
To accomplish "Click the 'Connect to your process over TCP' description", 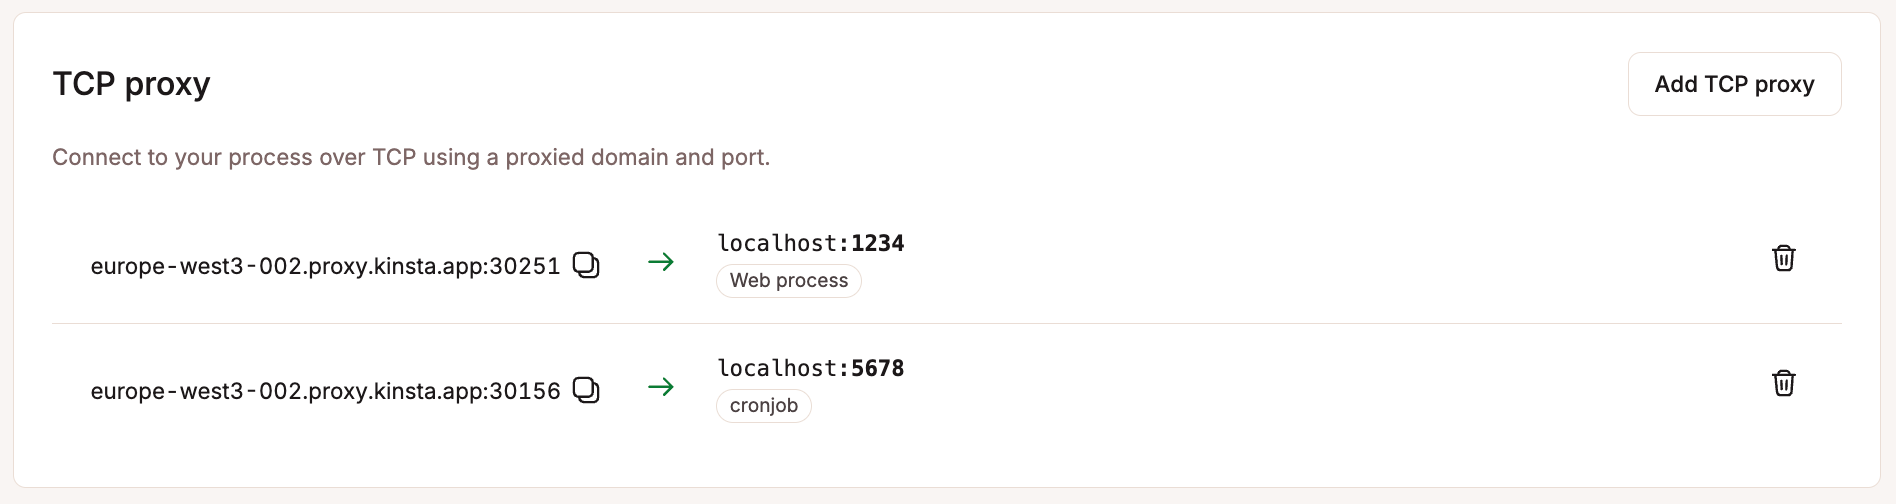I will click(411, 157).
